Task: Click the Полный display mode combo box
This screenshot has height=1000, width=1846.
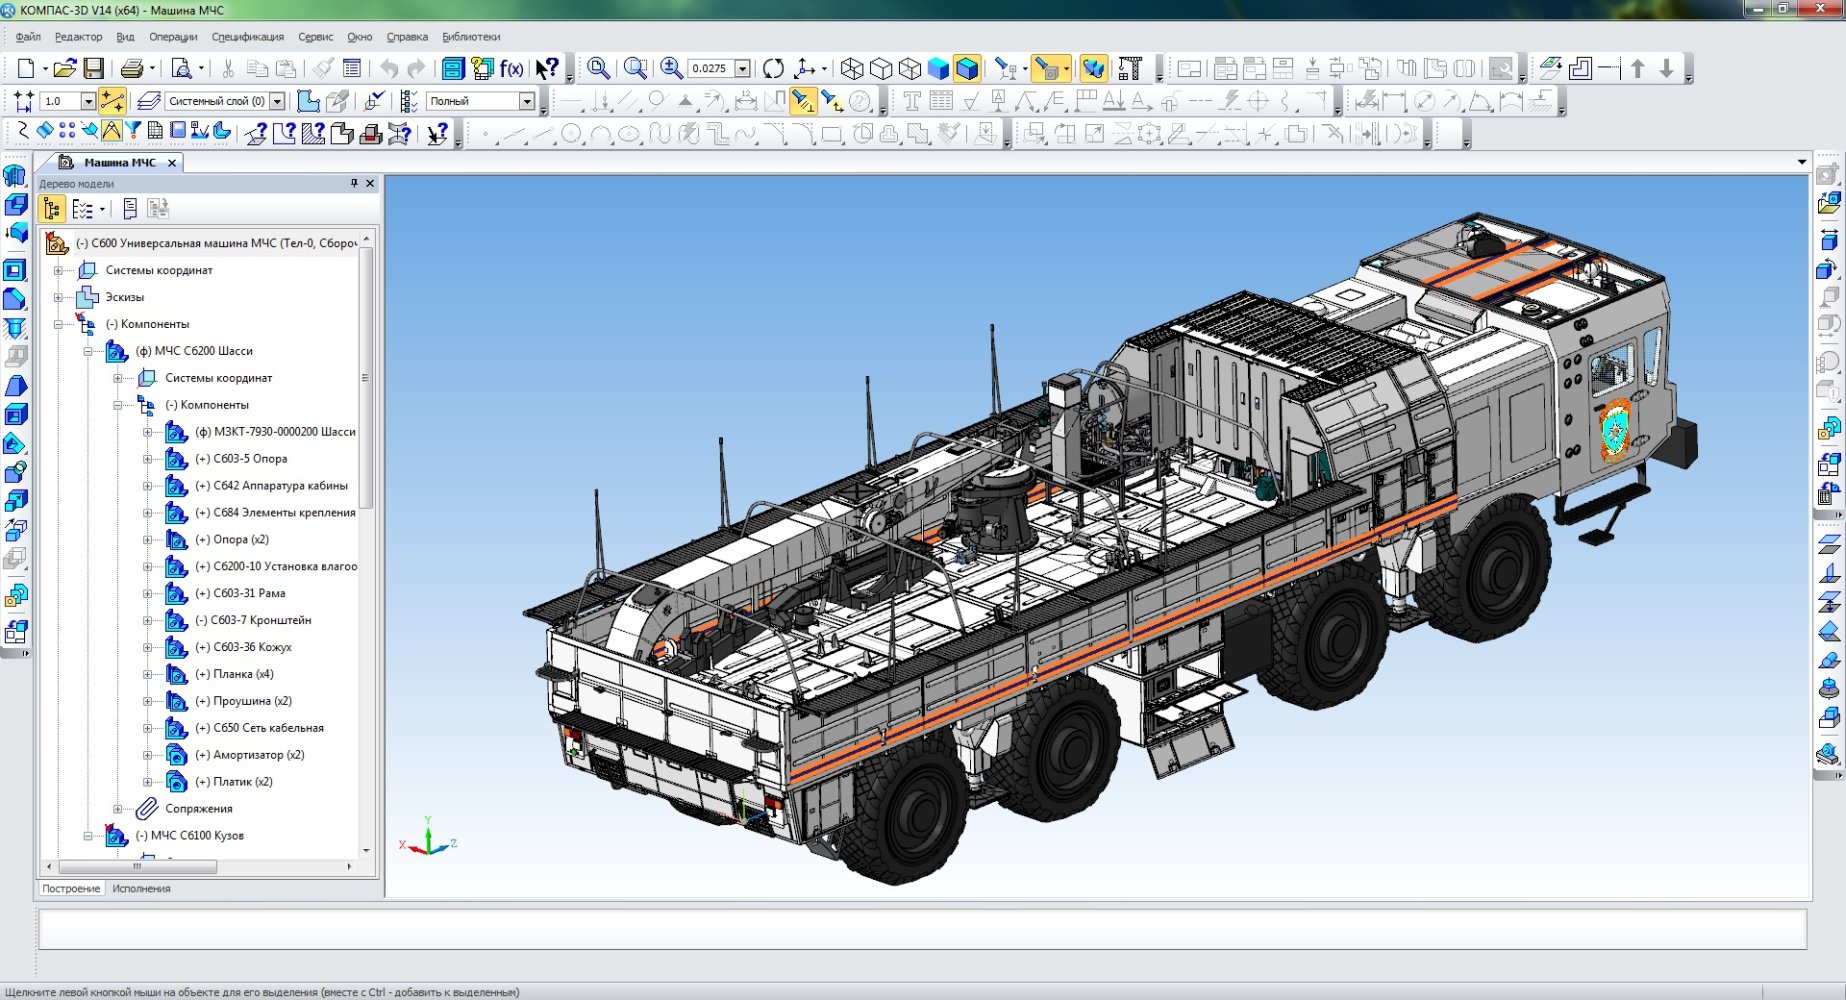Action: coord(481,101)
